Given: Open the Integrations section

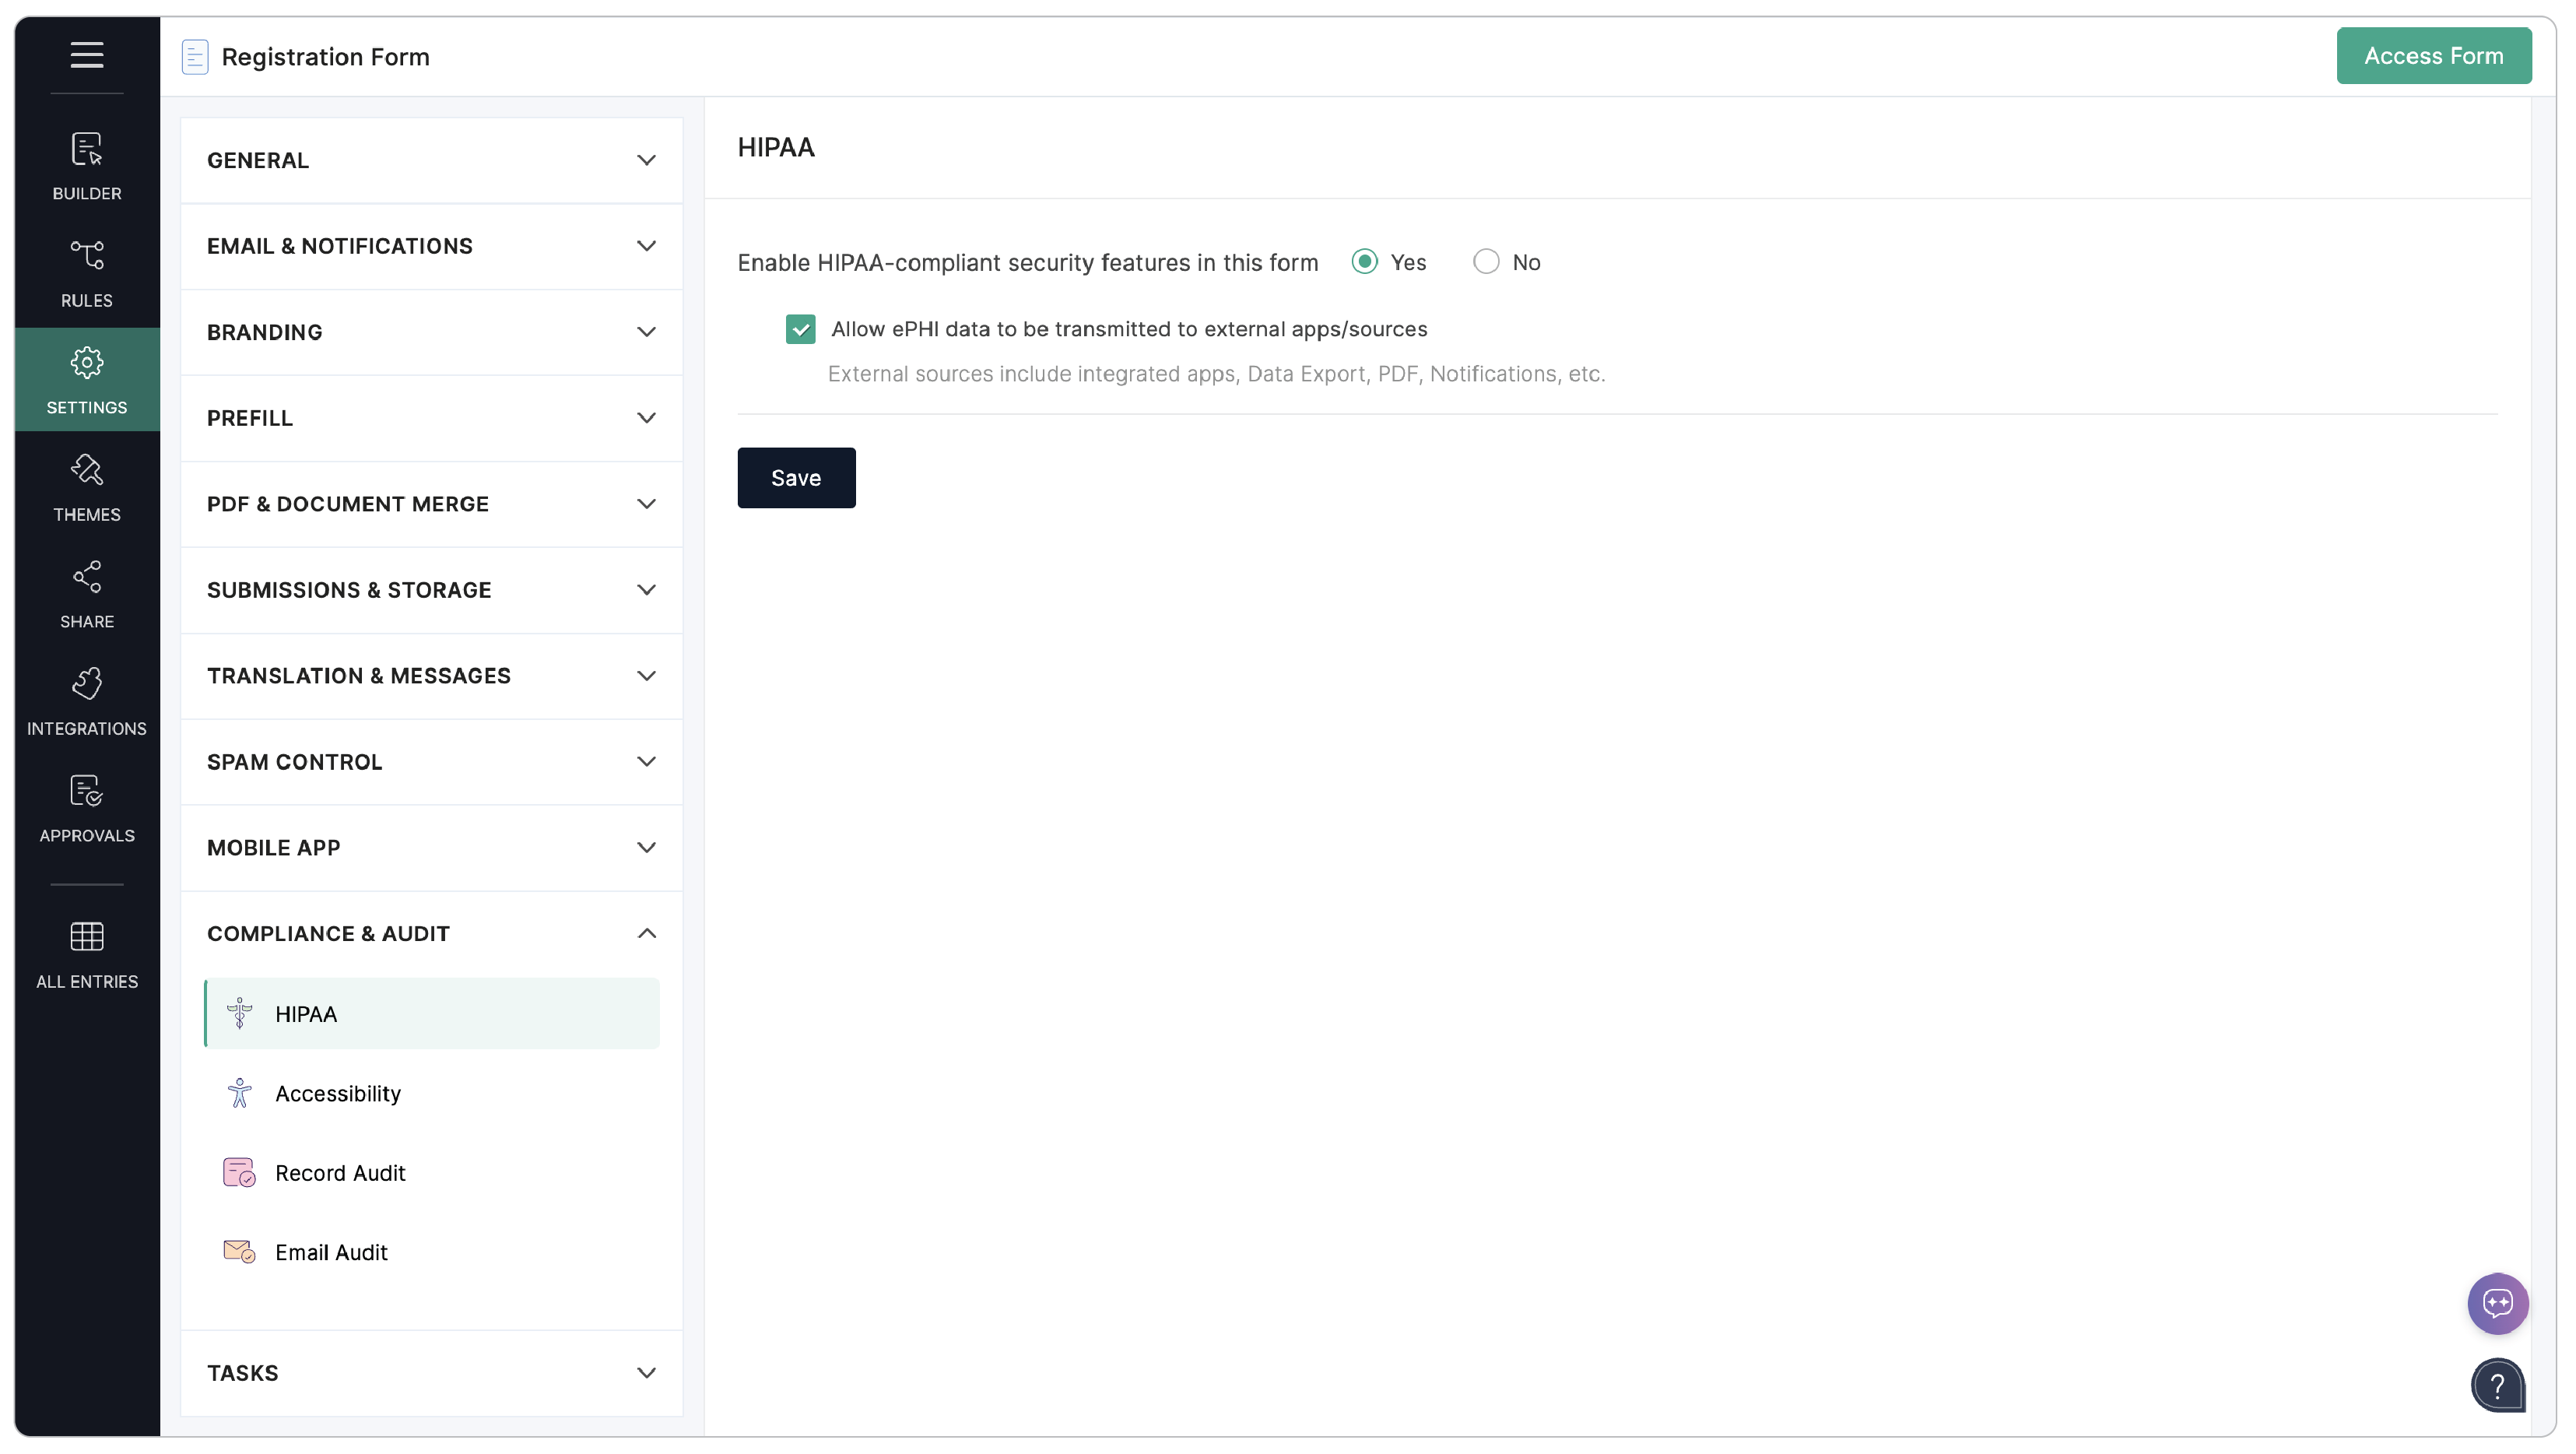Looking at the screenshot, I should (87, 700).
